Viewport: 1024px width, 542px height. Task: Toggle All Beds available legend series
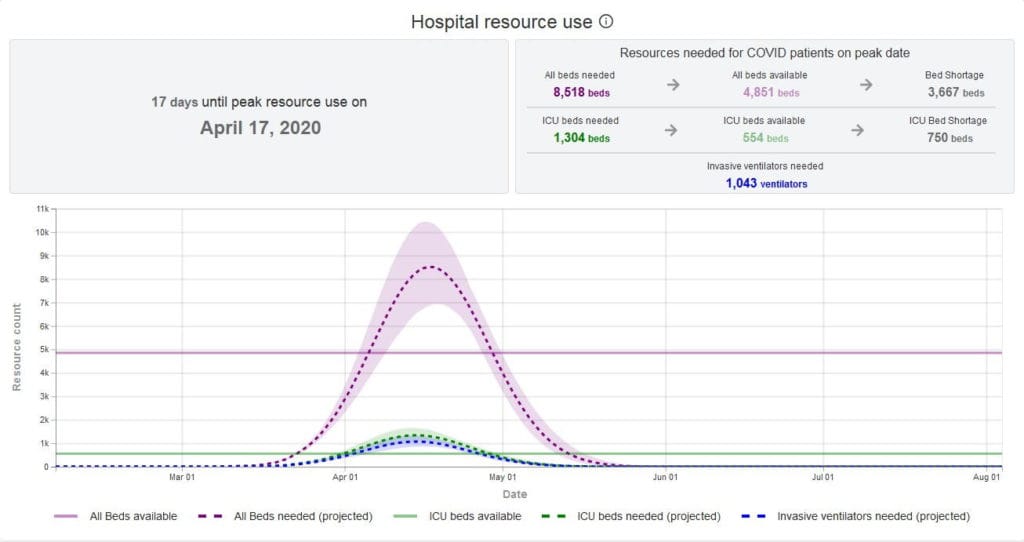[x=116, y=516]
